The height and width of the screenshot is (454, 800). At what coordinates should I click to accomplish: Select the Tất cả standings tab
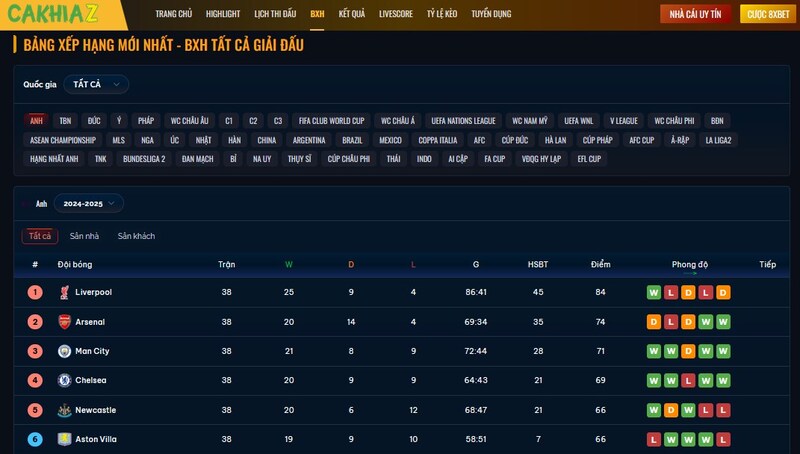40,236
